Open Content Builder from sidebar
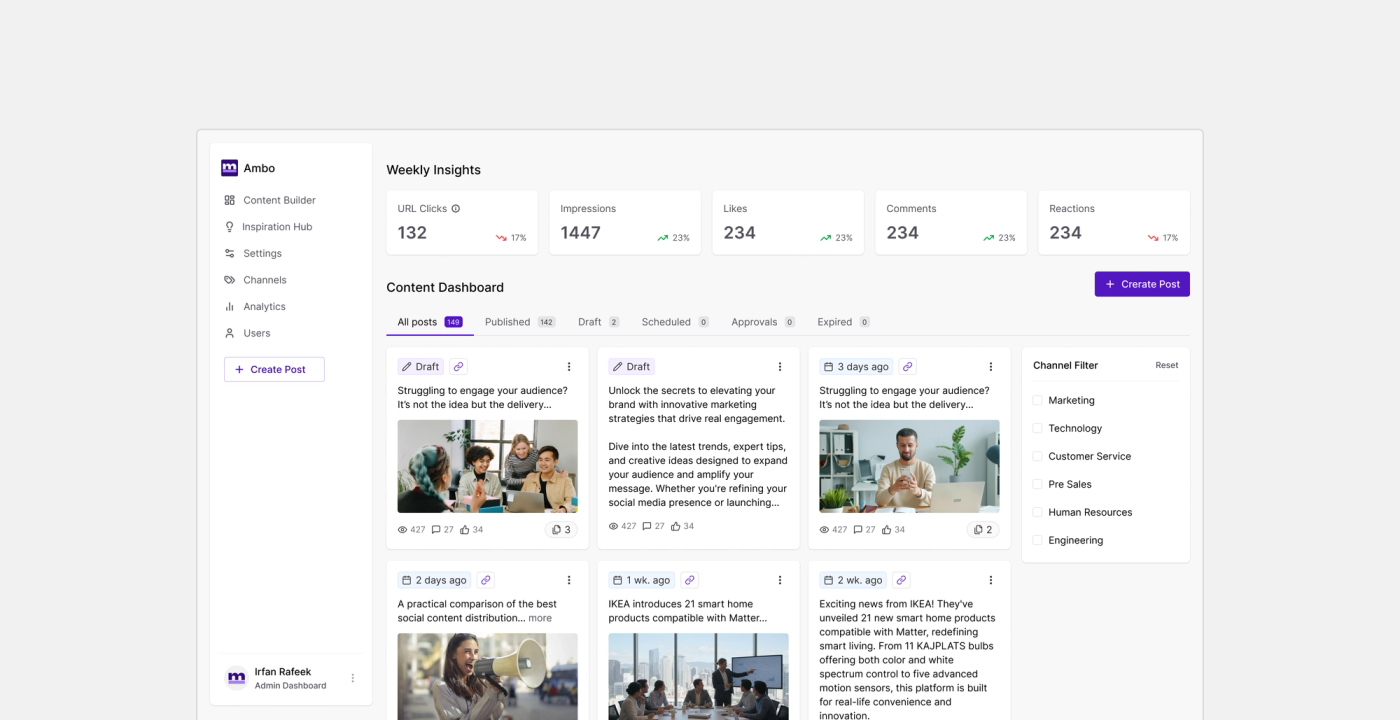This screenshot has width=1400, height=720. pos(270,200)
